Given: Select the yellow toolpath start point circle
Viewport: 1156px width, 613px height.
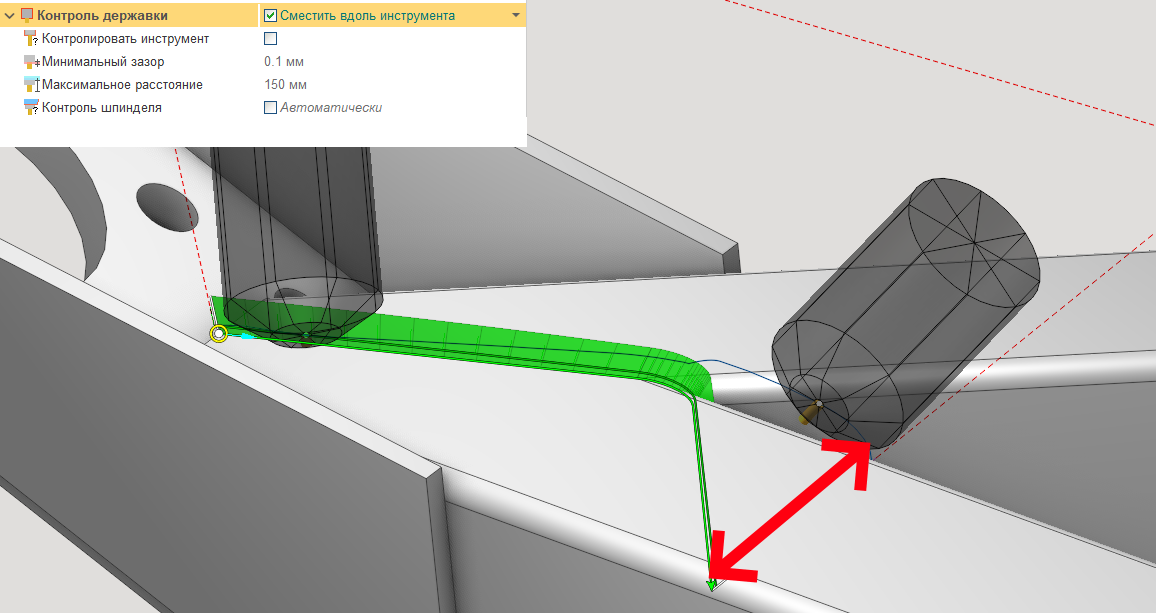Looking at the screenshot, I should coord(218,333).
